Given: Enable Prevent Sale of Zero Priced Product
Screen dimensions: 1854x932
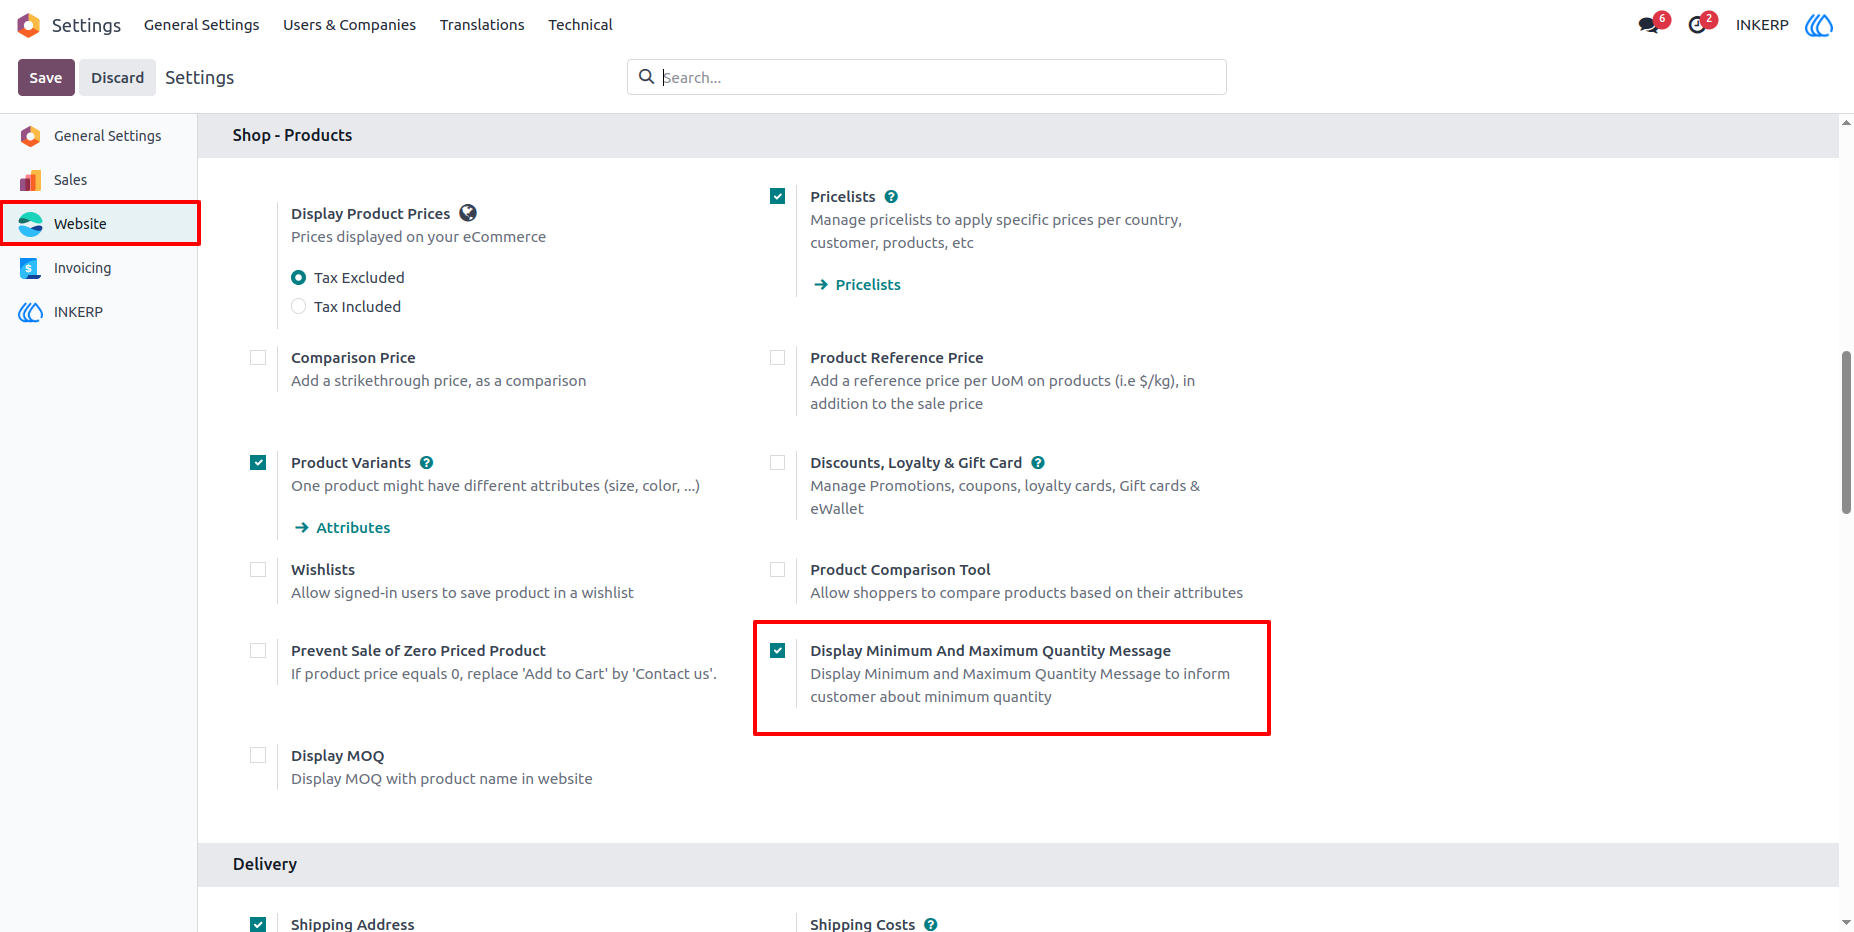Looking at the screenshot, I should point(258,651).
